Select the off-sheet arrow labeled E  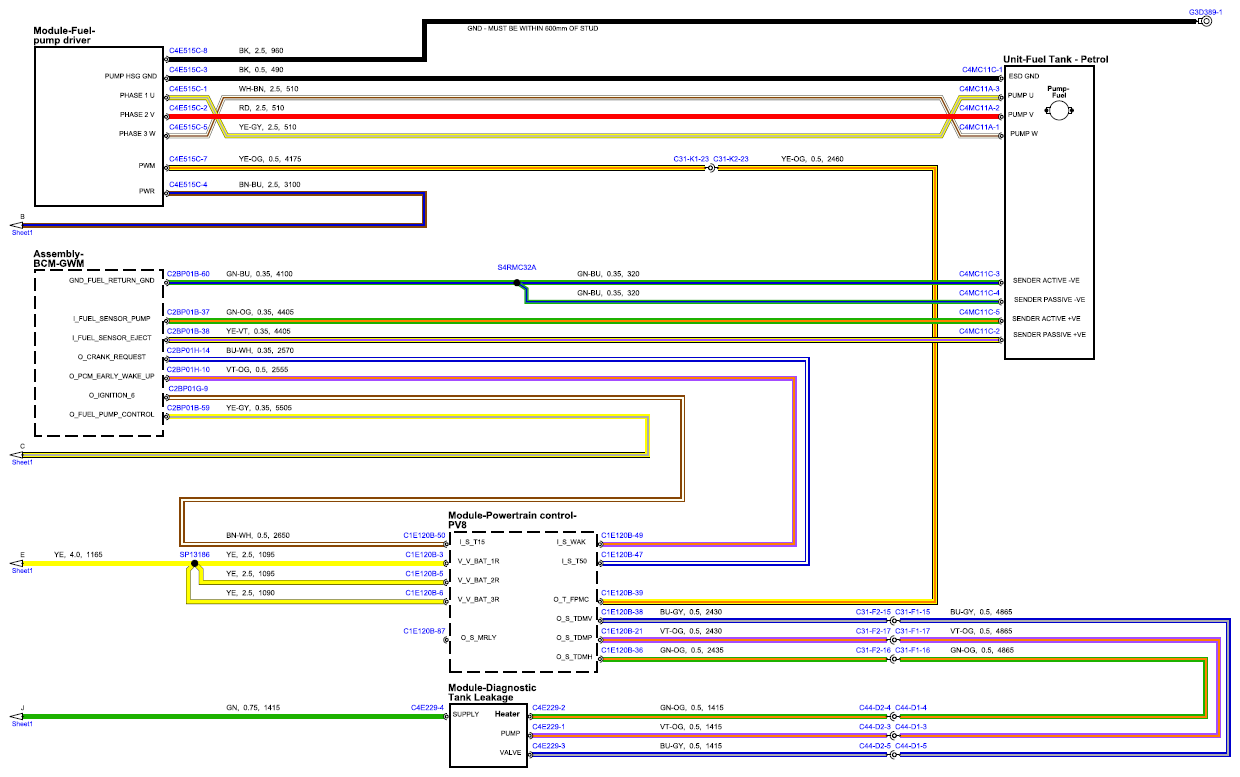[17, 564]
